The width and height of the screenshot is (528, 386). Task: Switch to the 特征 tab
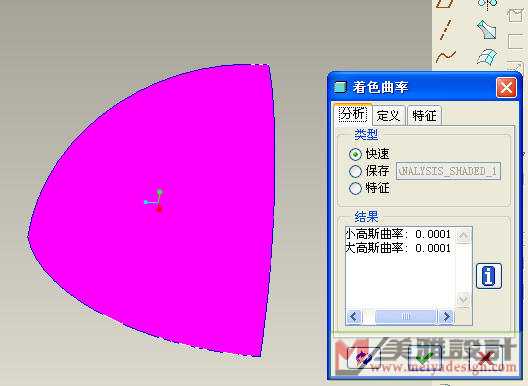pos(424,116)
